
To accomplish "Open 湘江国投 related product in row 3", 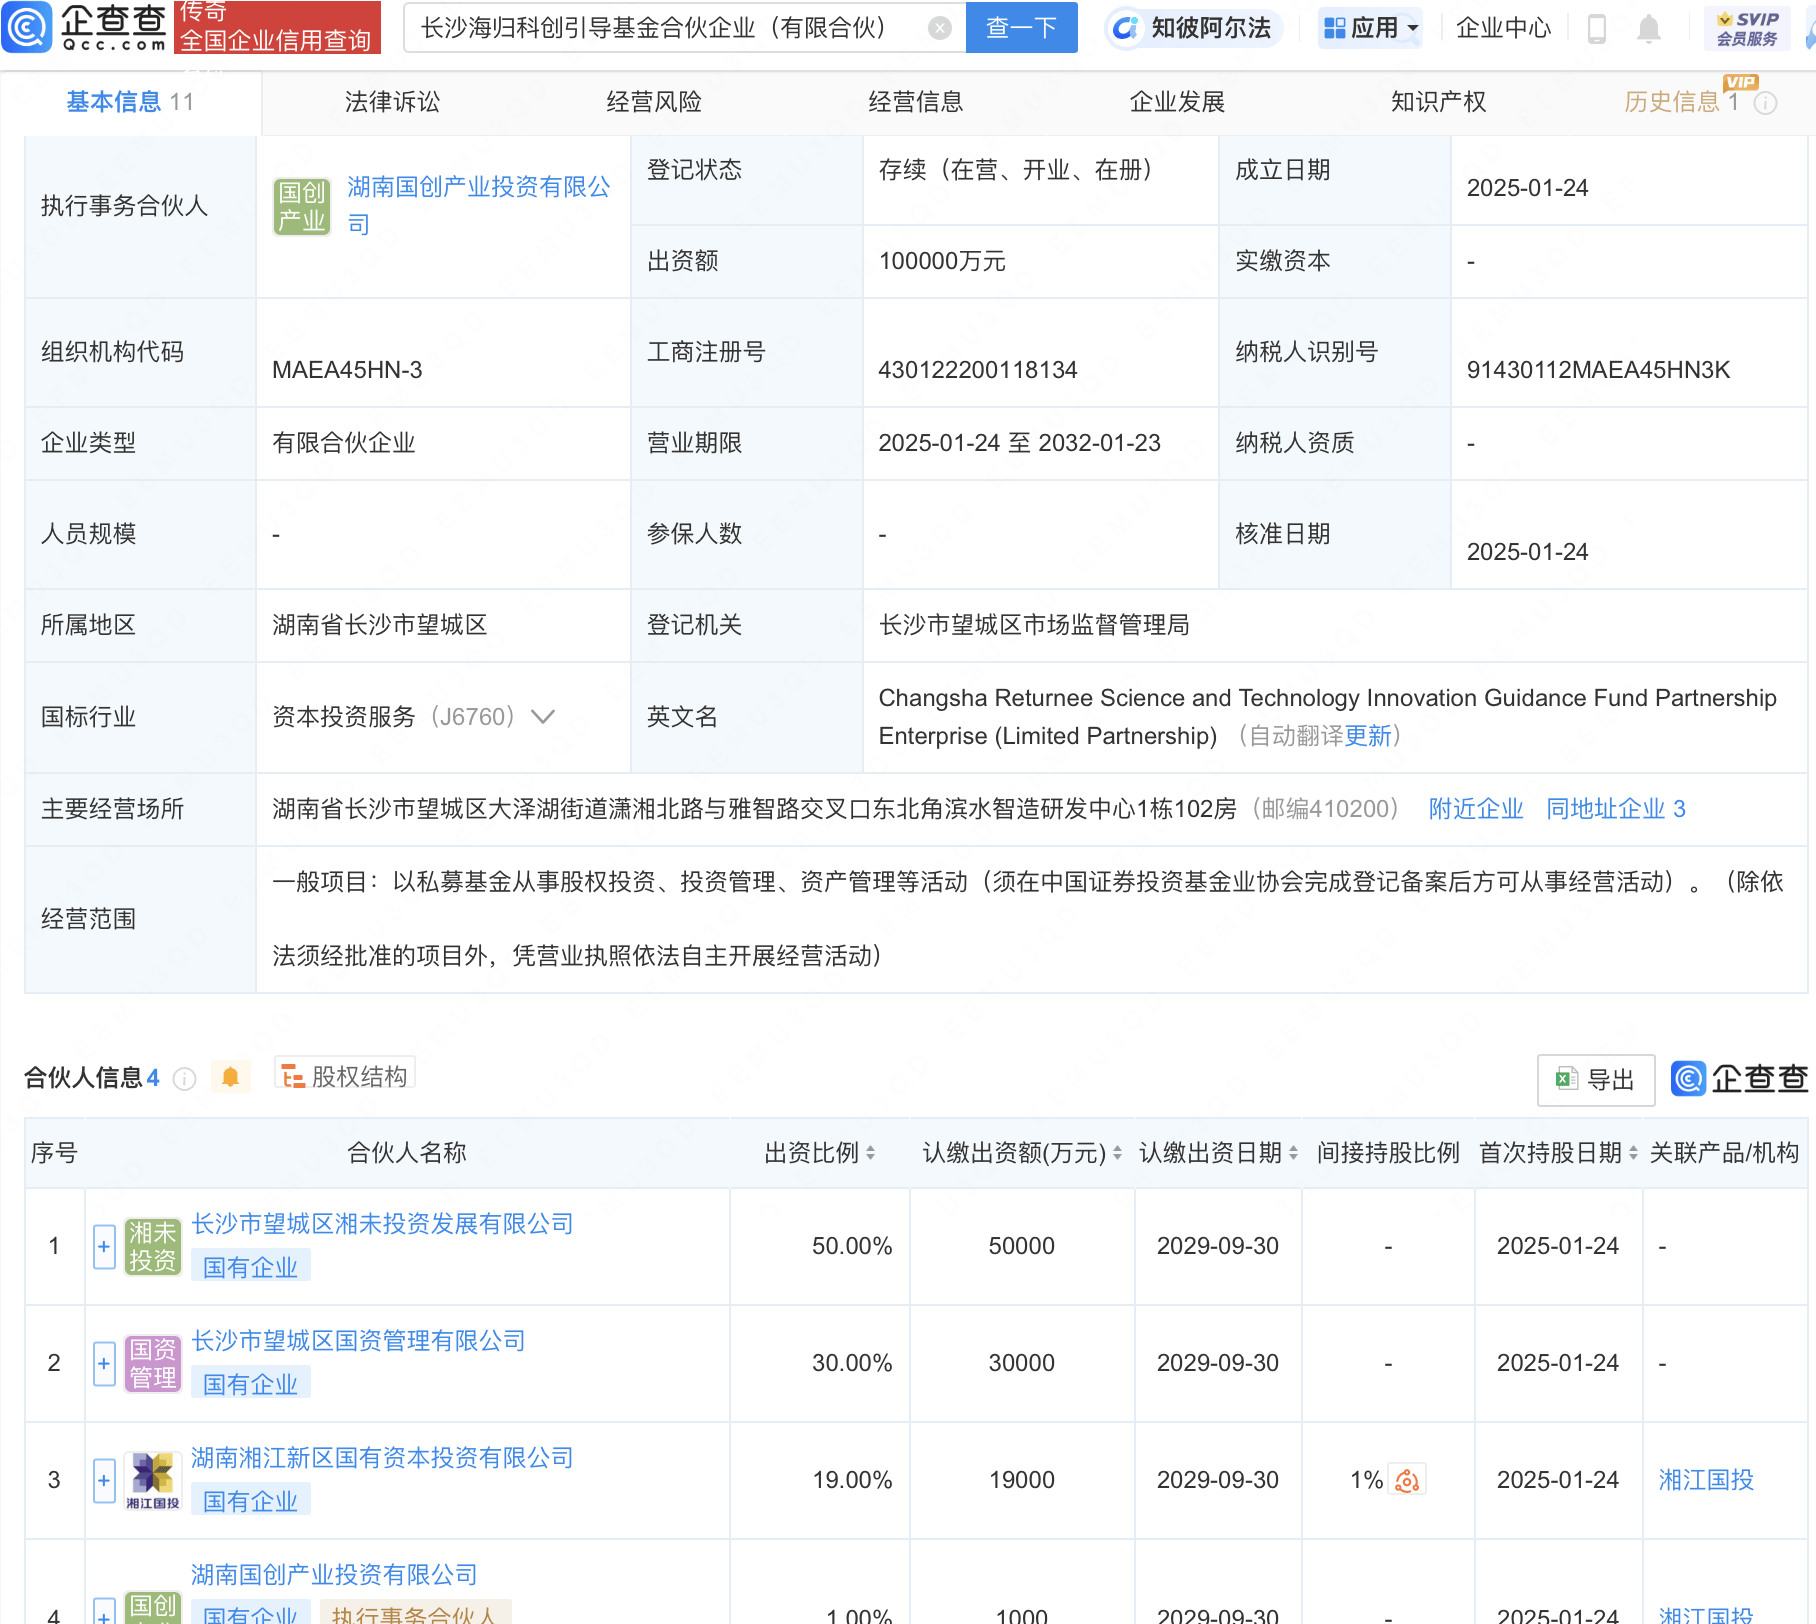I will (1706, 1480).
